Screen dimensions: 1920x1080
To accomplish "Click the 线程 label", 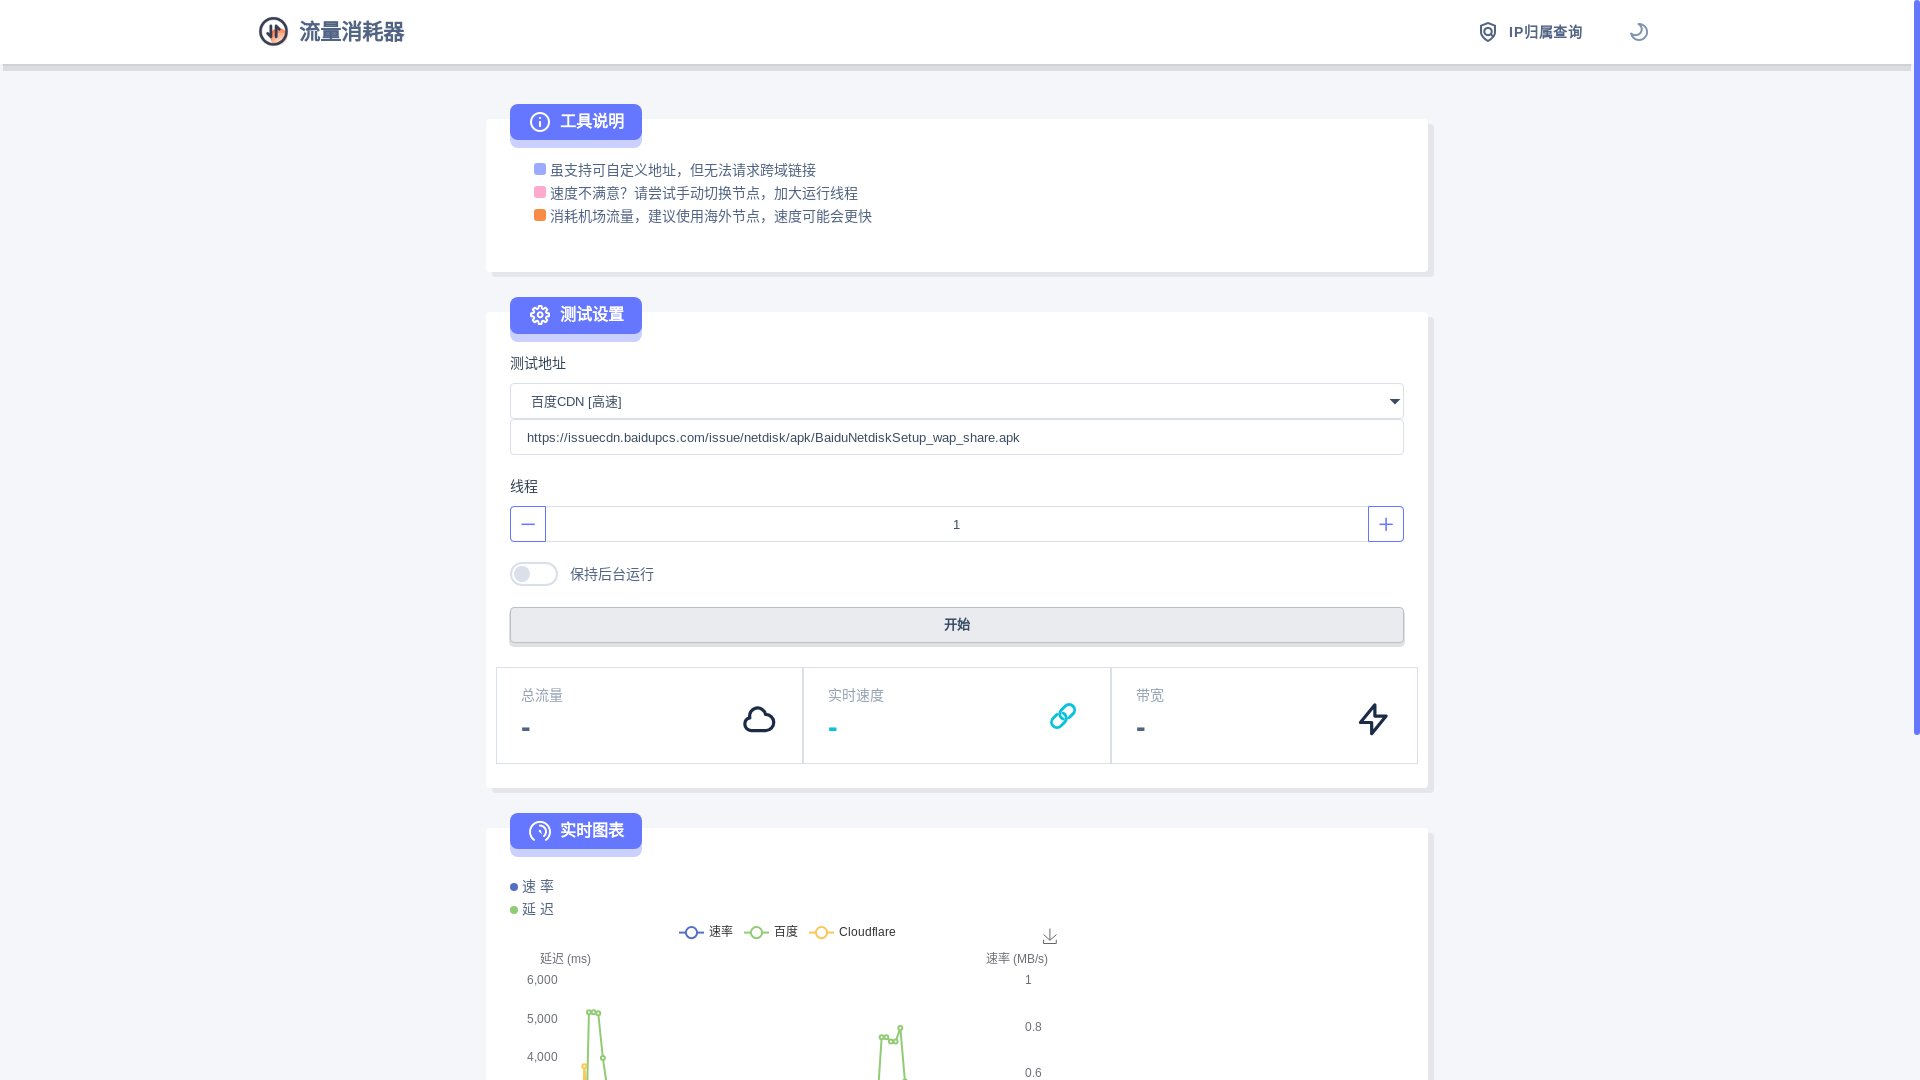I will coord(524,486).
